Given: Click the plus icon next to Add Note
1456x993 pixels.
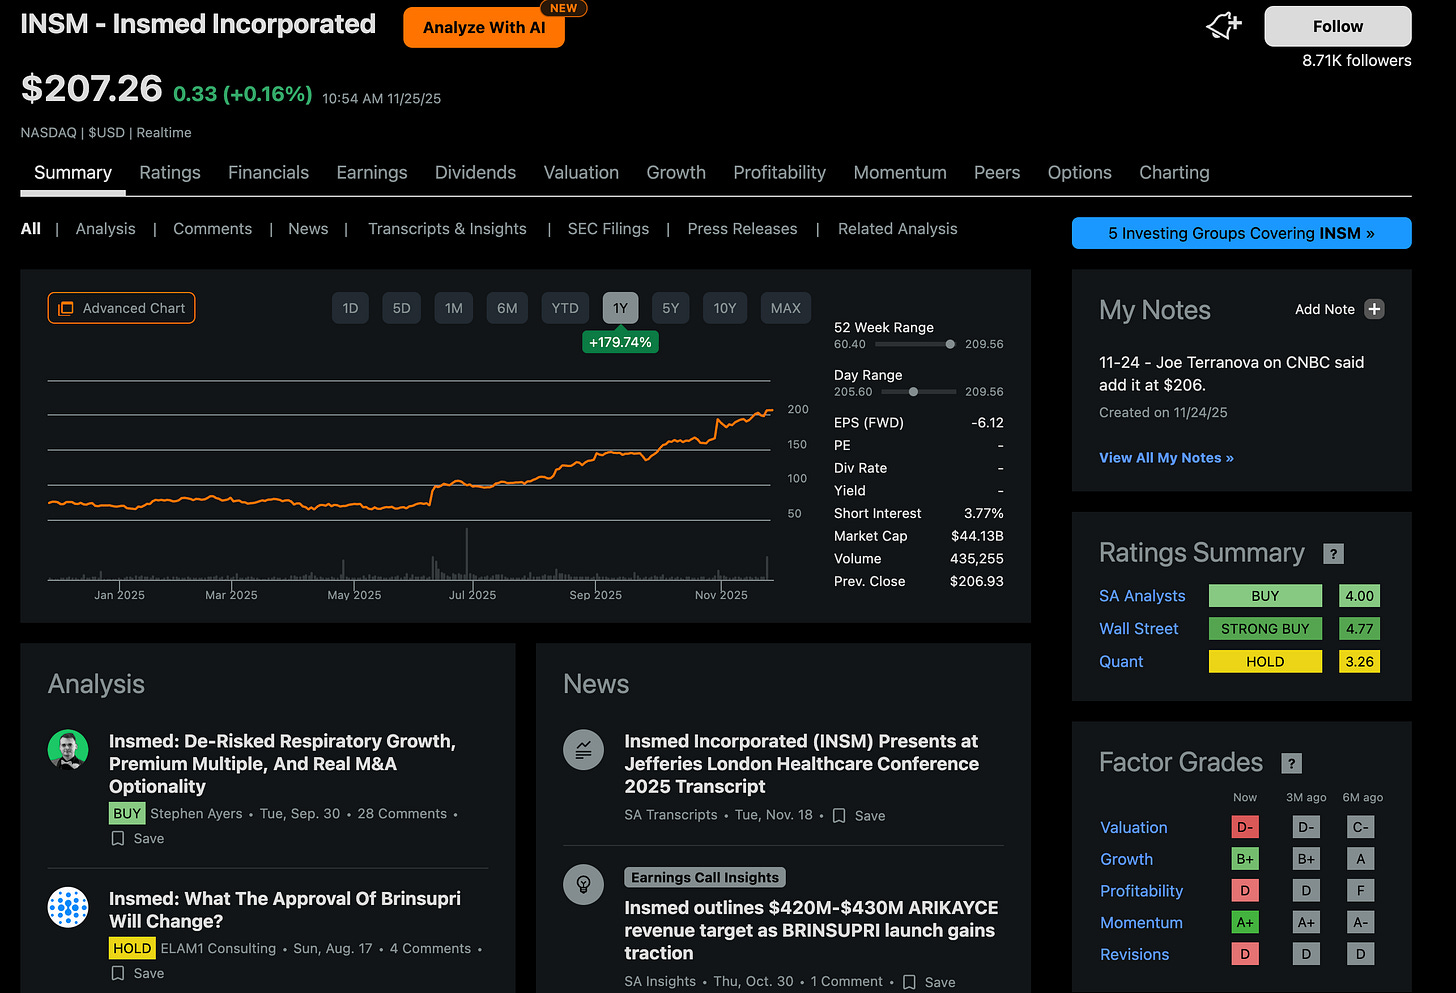Looking at the screenshot, I should 1374,309.
